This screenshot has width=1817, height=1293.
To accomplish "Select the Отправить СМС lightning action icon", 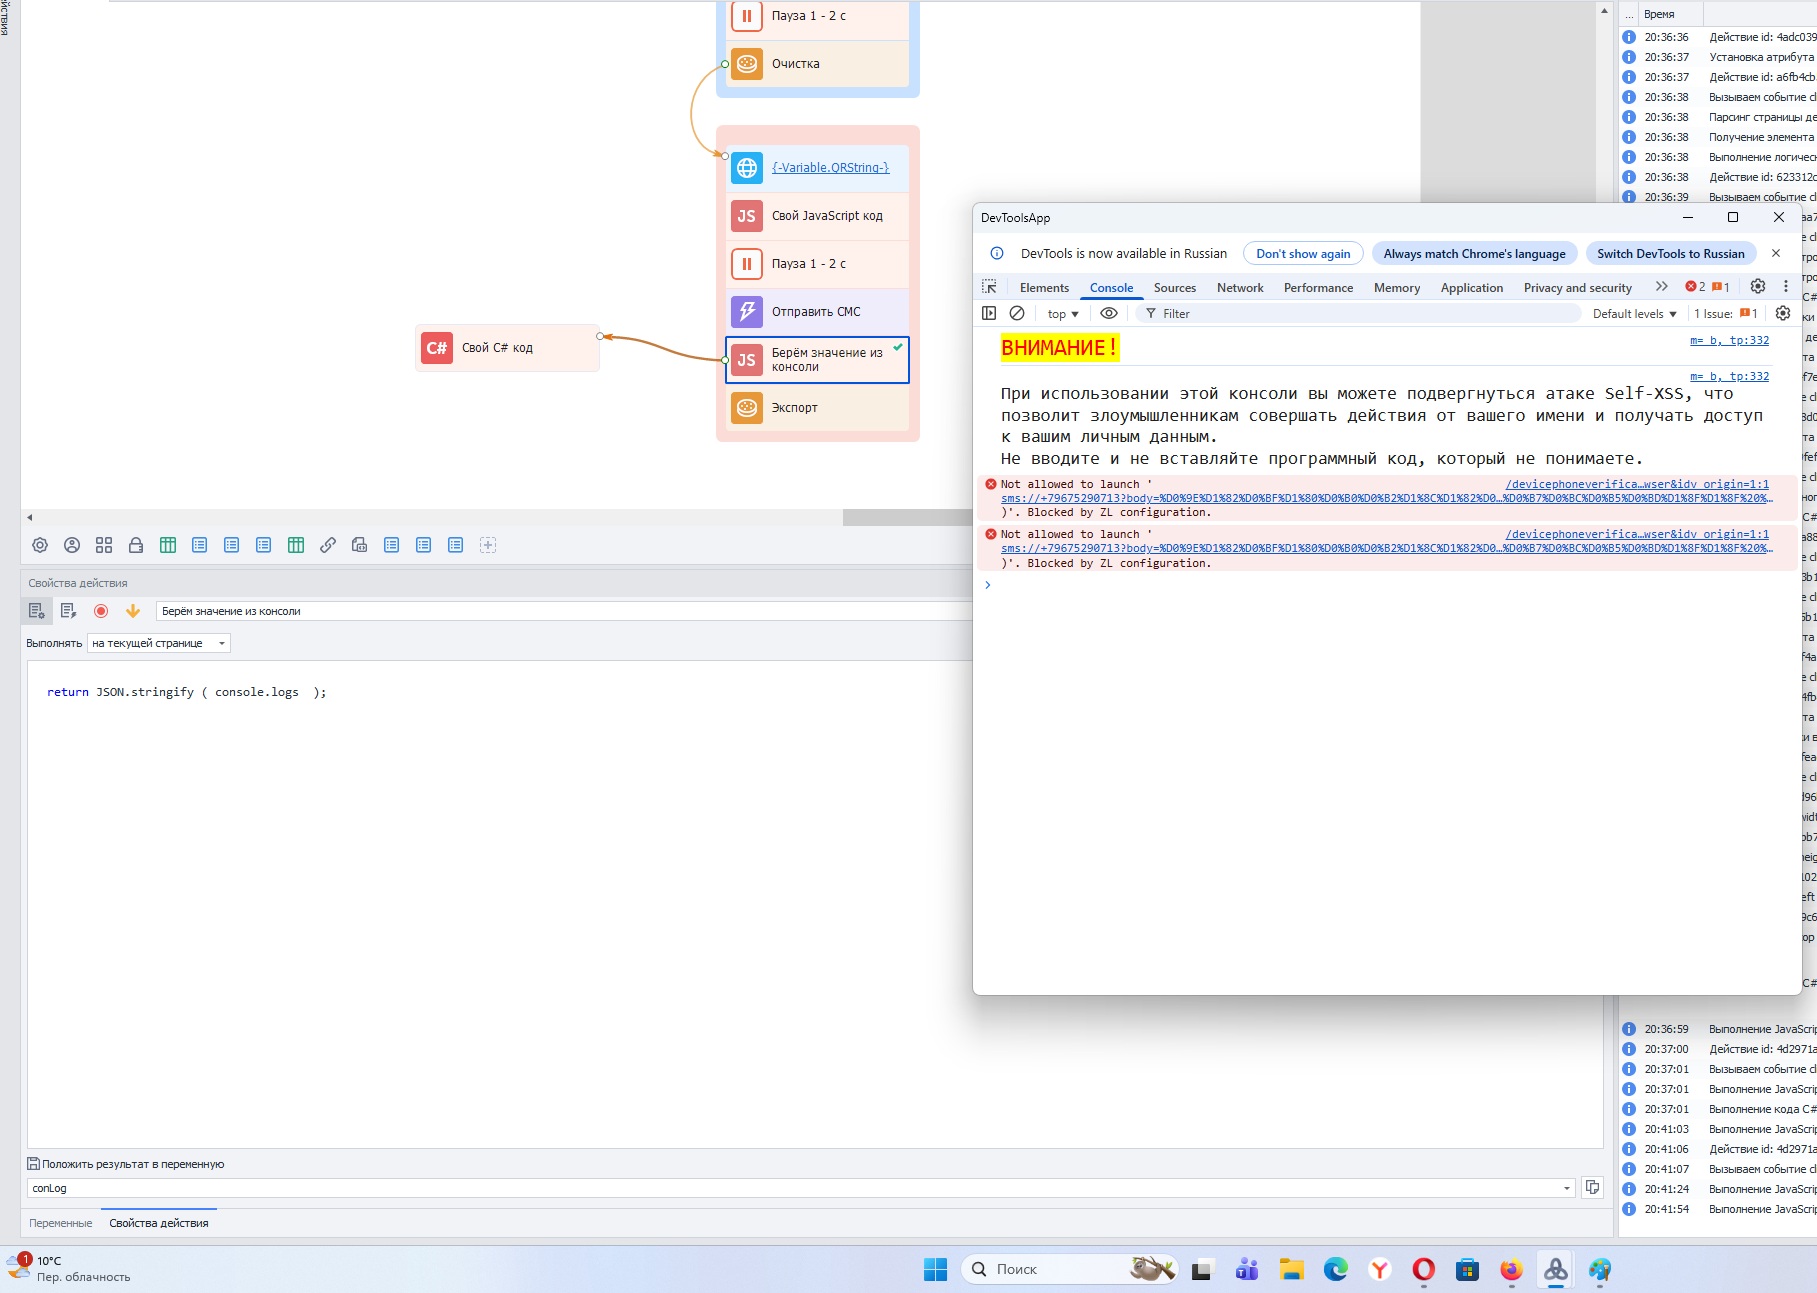I will click(747, 312).
